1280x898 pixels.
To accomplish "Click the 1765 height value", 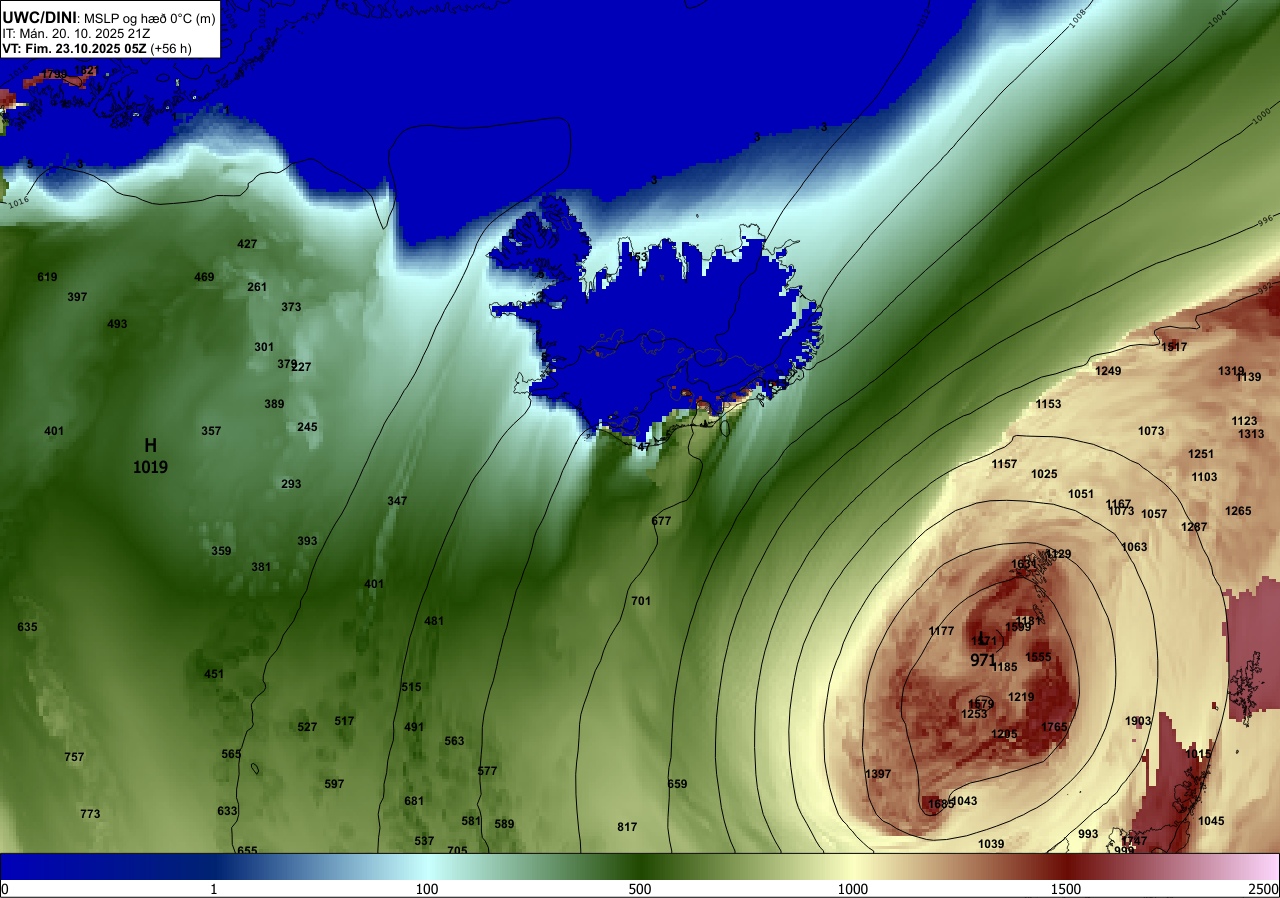I will (x=1054, y=727).
